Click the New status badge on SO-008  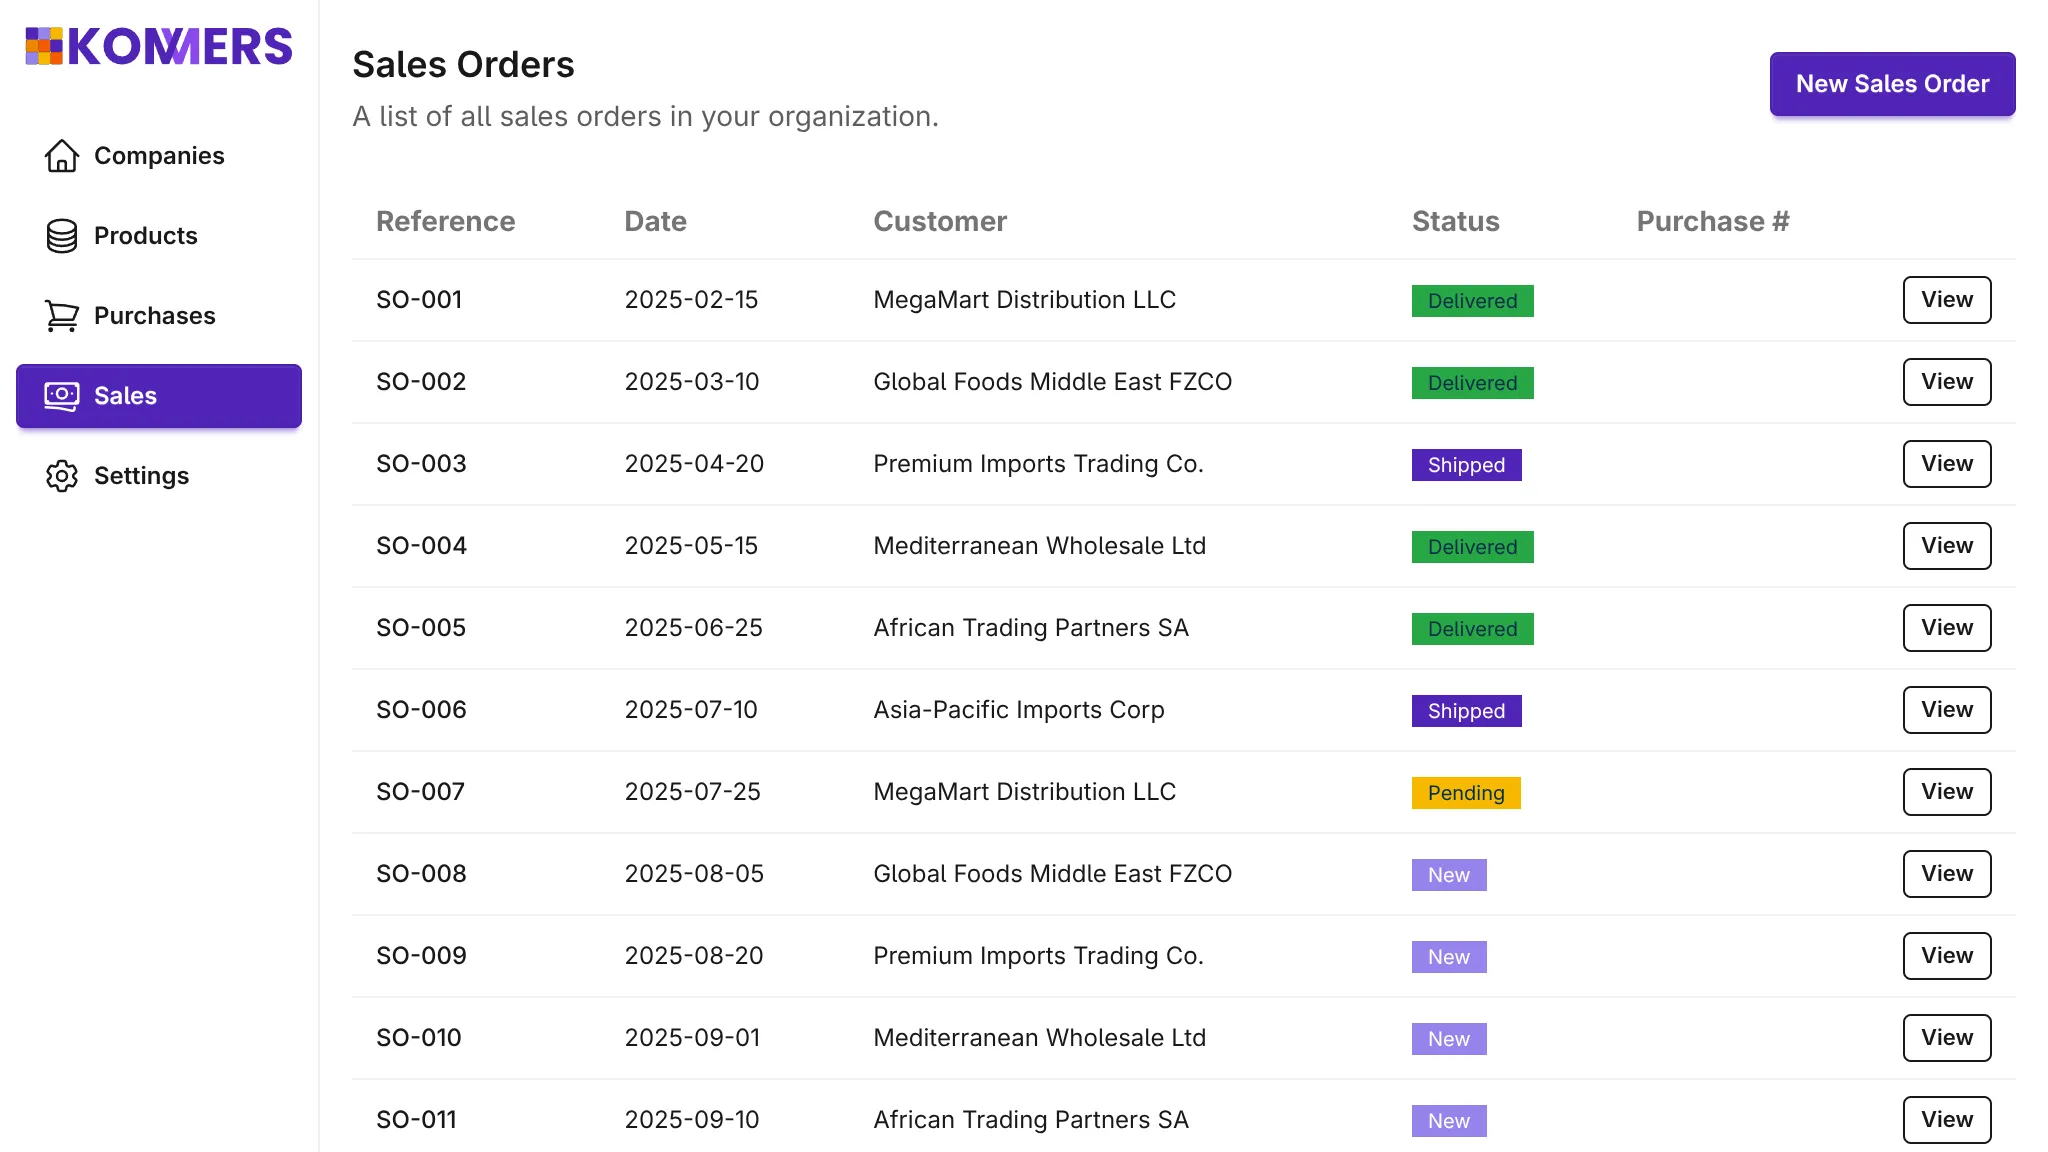[1448, 874]
